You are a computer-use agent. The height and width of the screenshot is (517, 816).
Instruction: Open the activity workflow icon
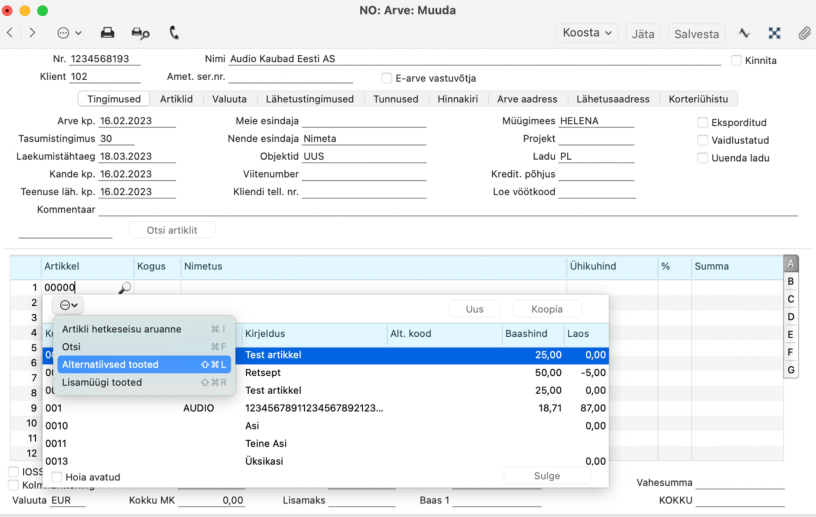coord(744,33)
